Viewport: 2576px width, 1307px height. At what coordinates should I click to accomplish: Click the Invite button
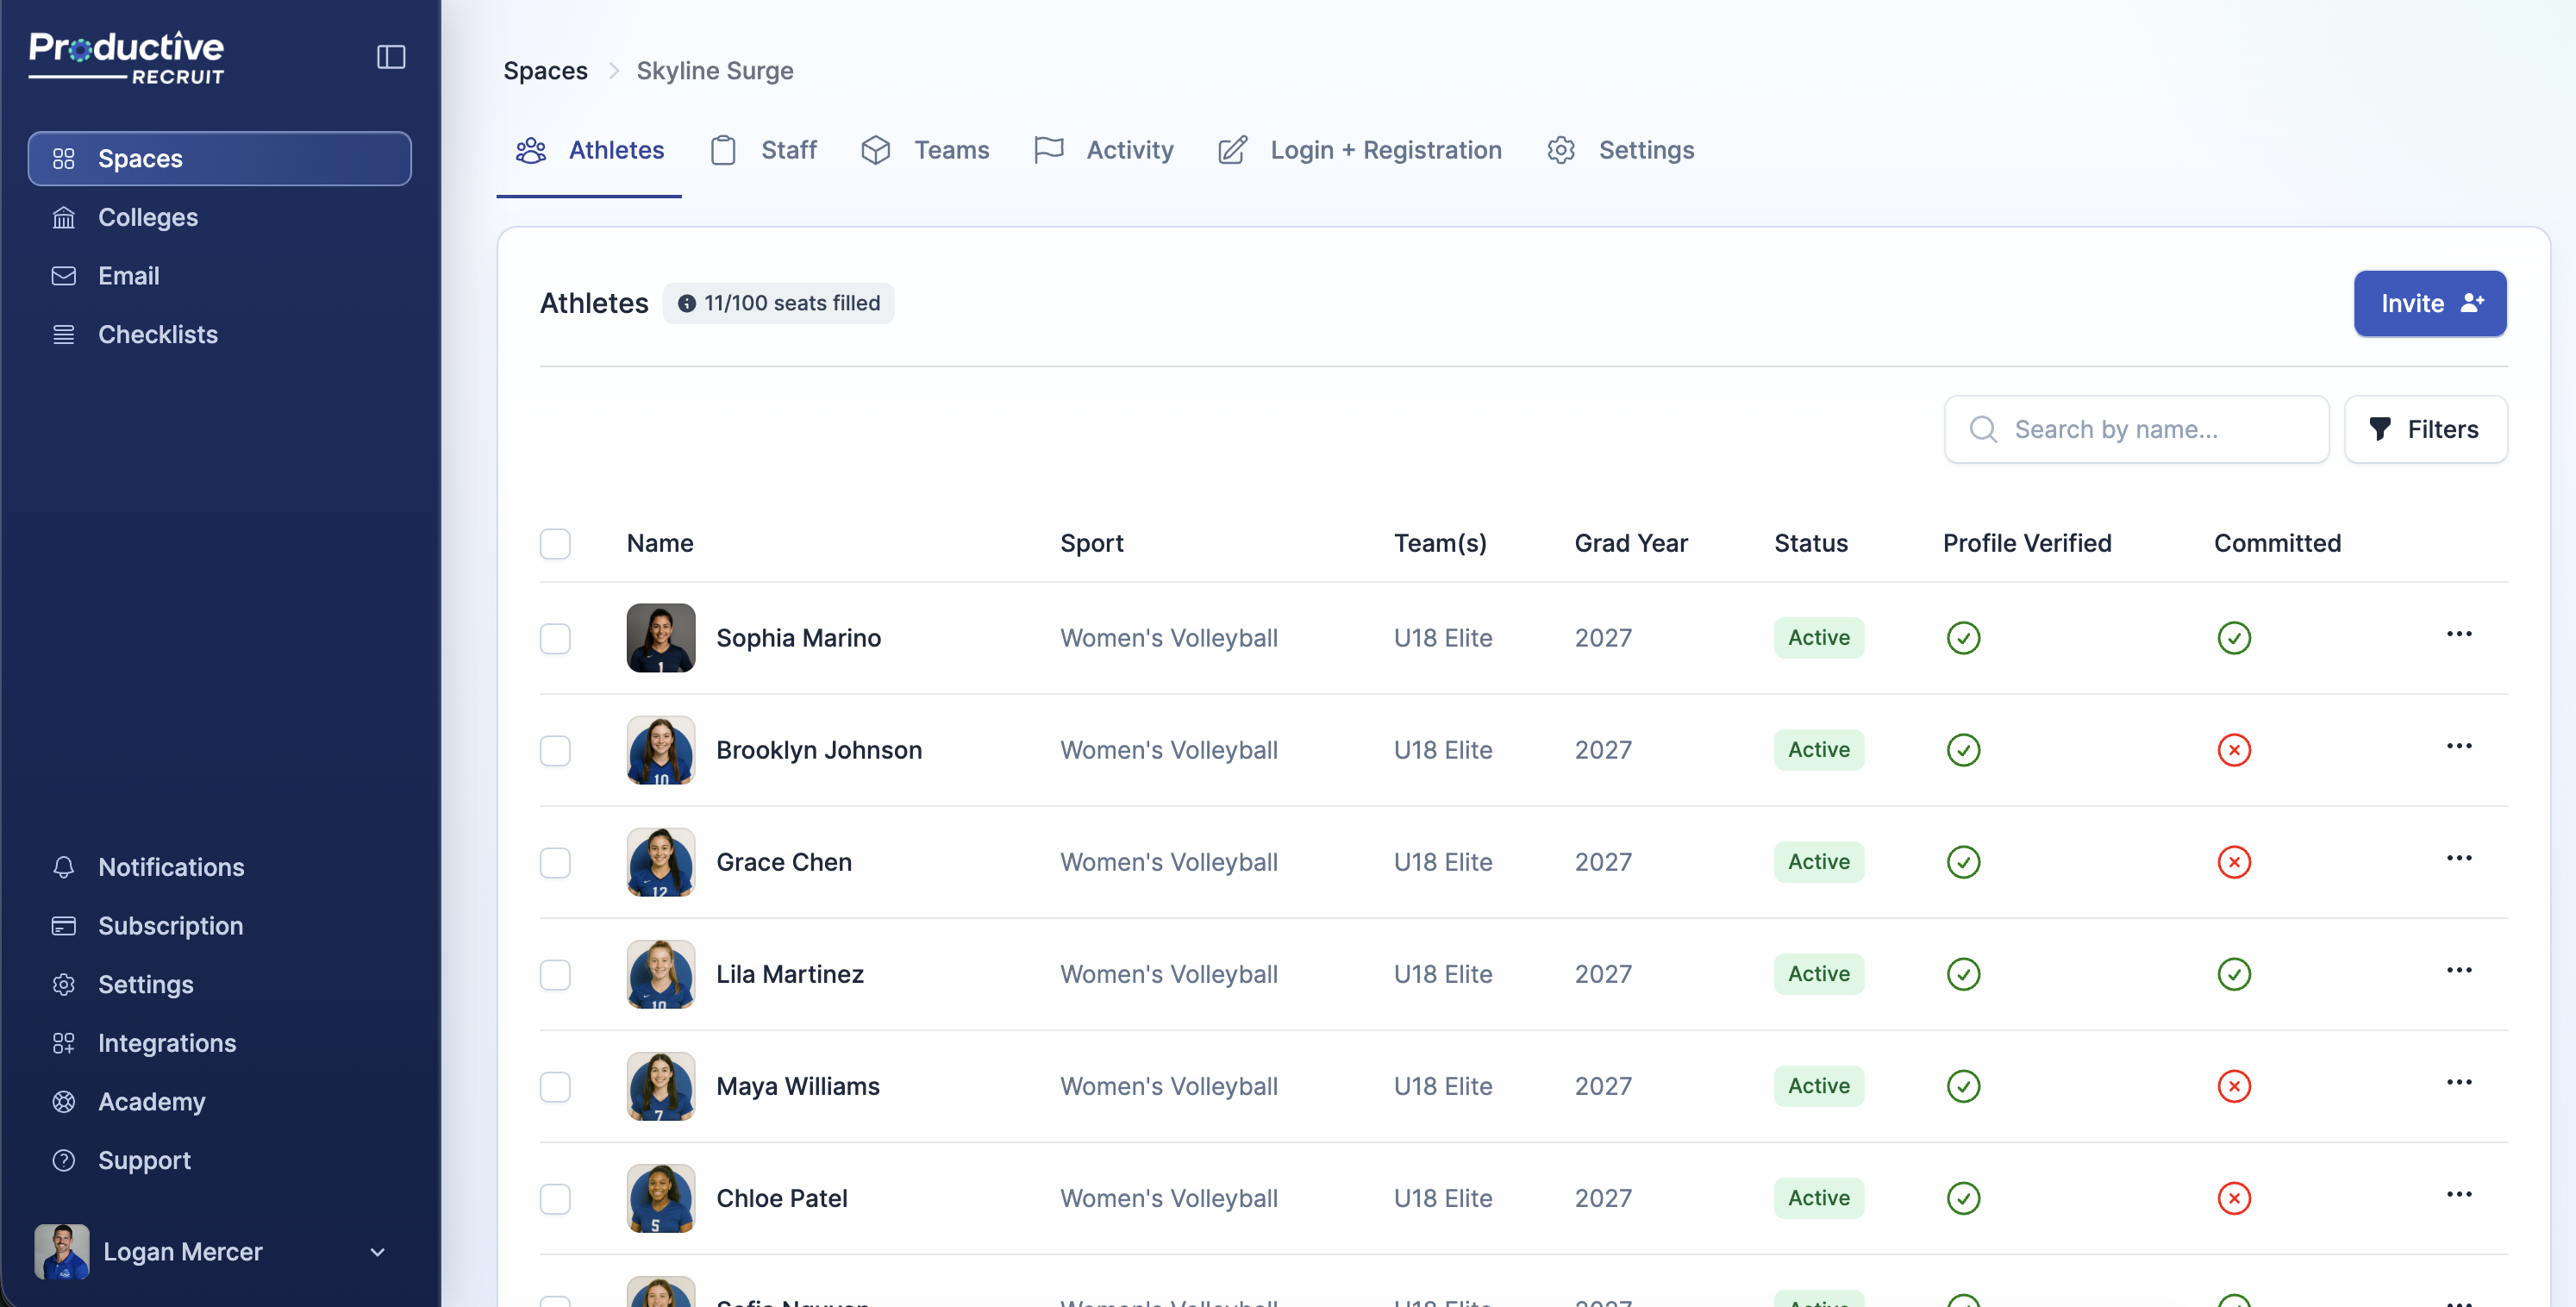click(2430, 303)
